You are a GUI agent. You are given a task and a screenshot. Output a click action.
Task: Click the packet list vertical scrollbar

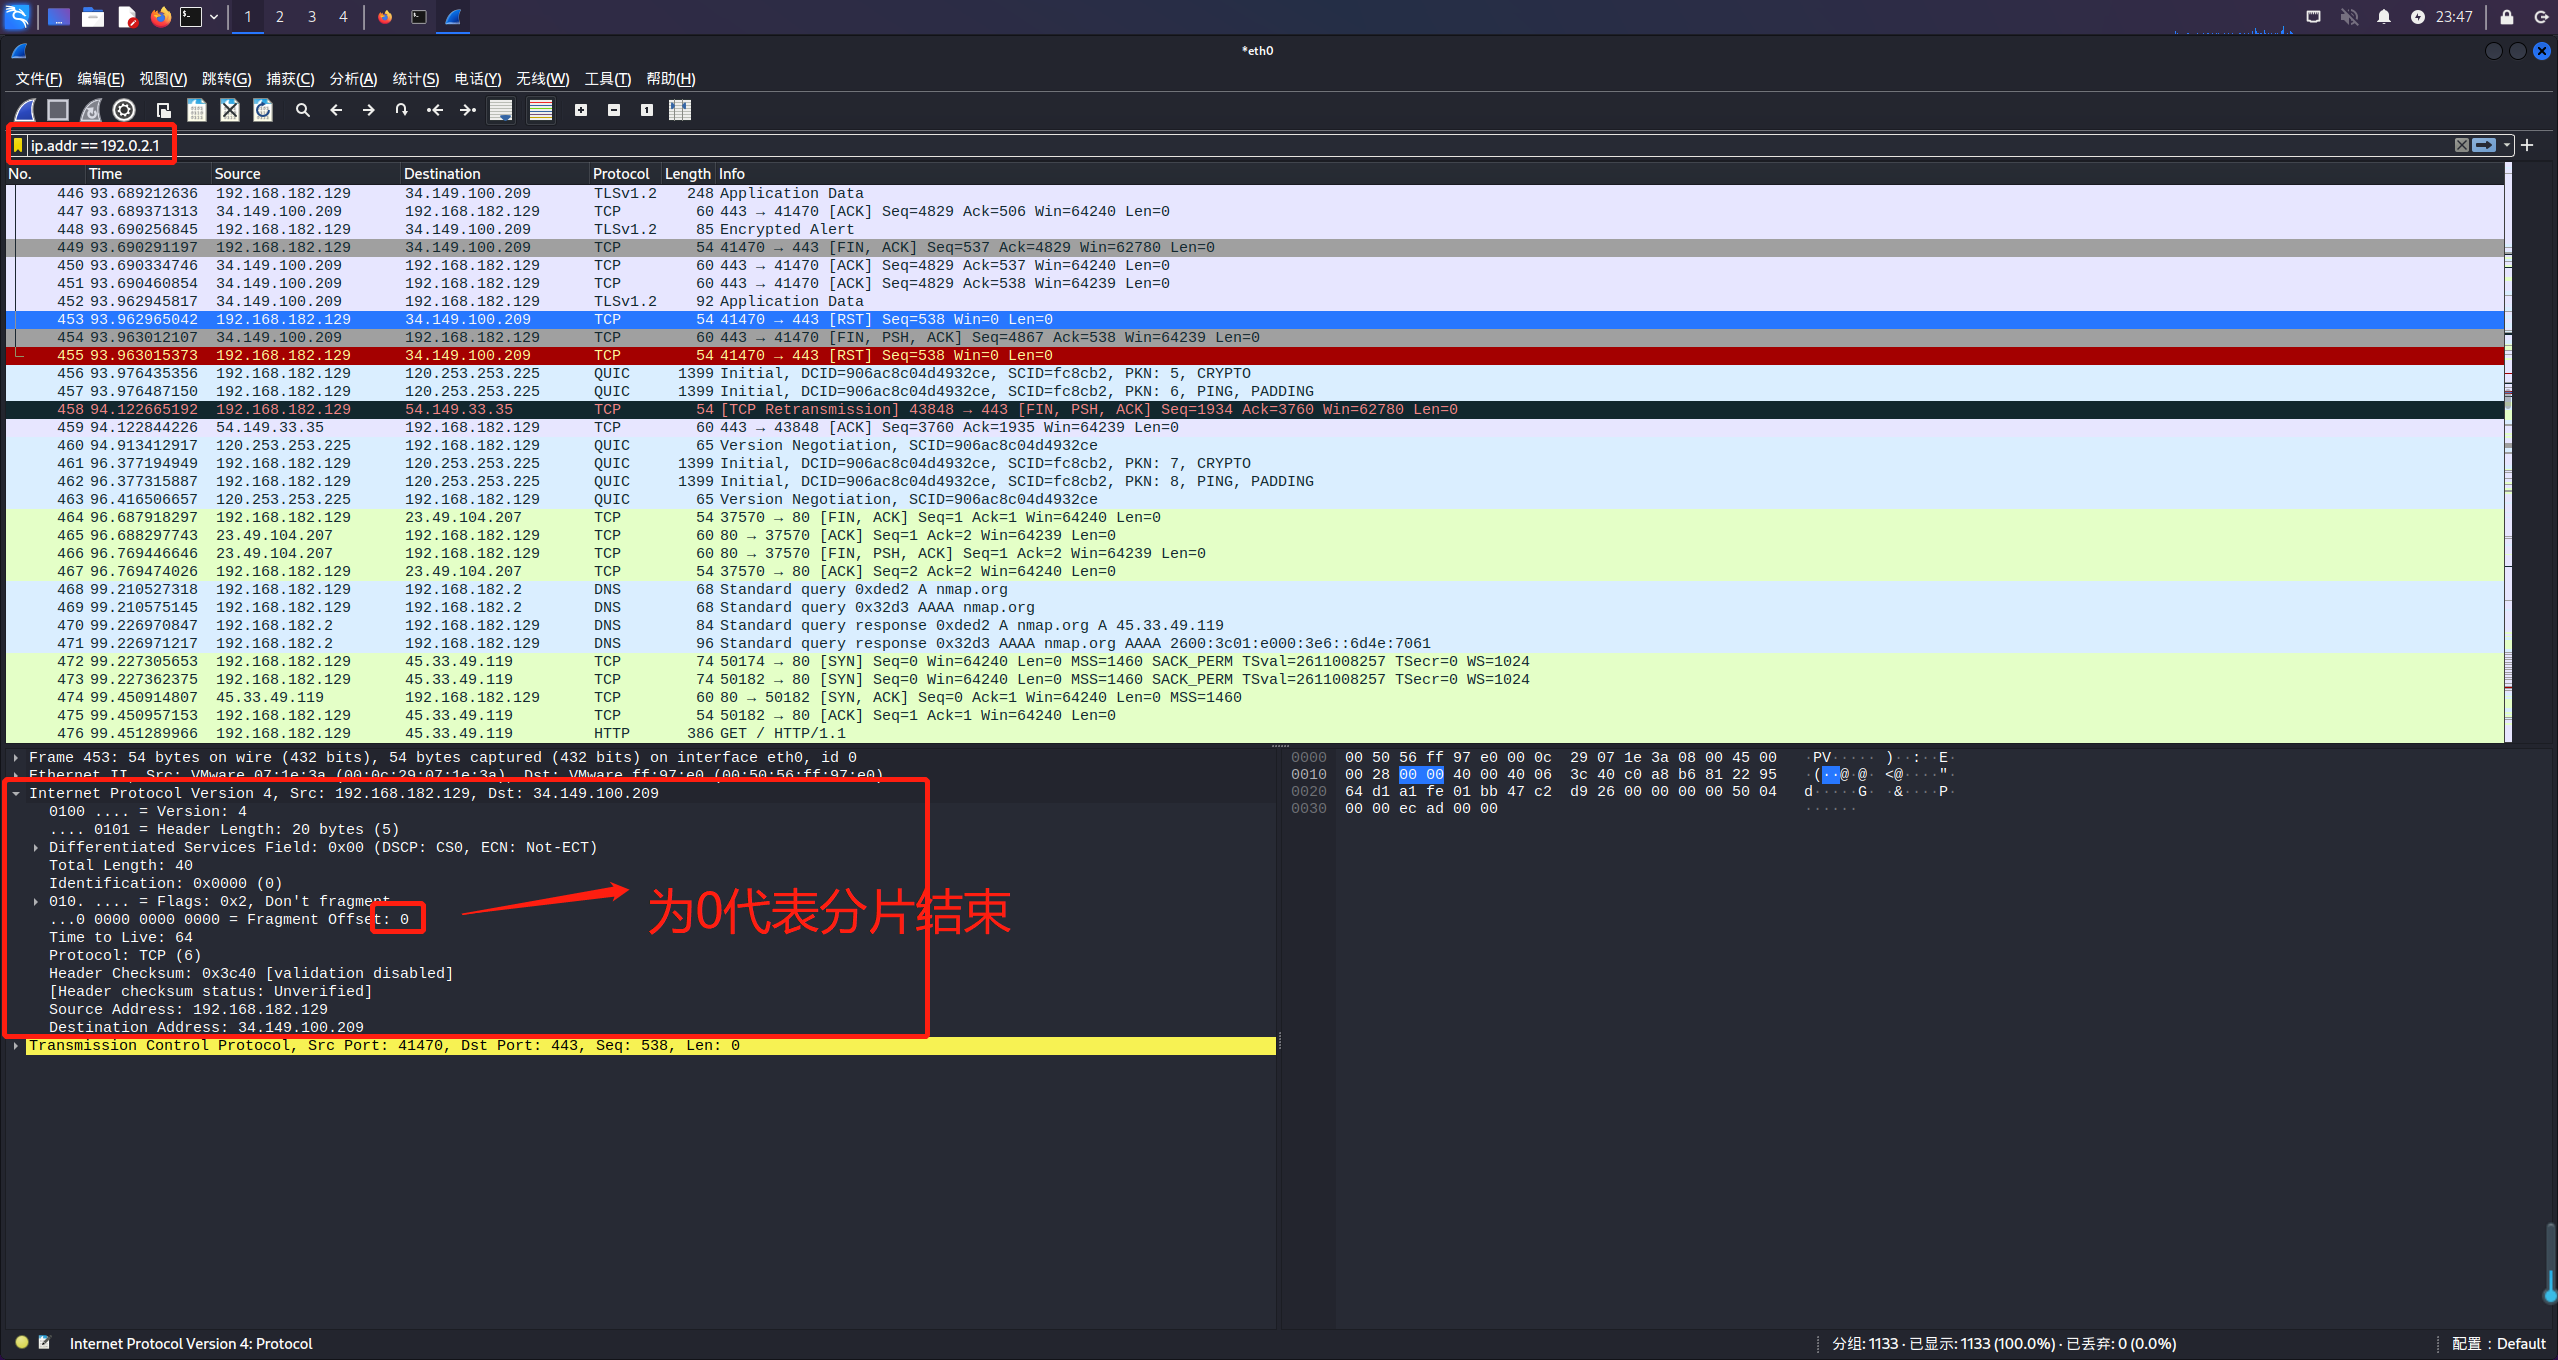2507,450
